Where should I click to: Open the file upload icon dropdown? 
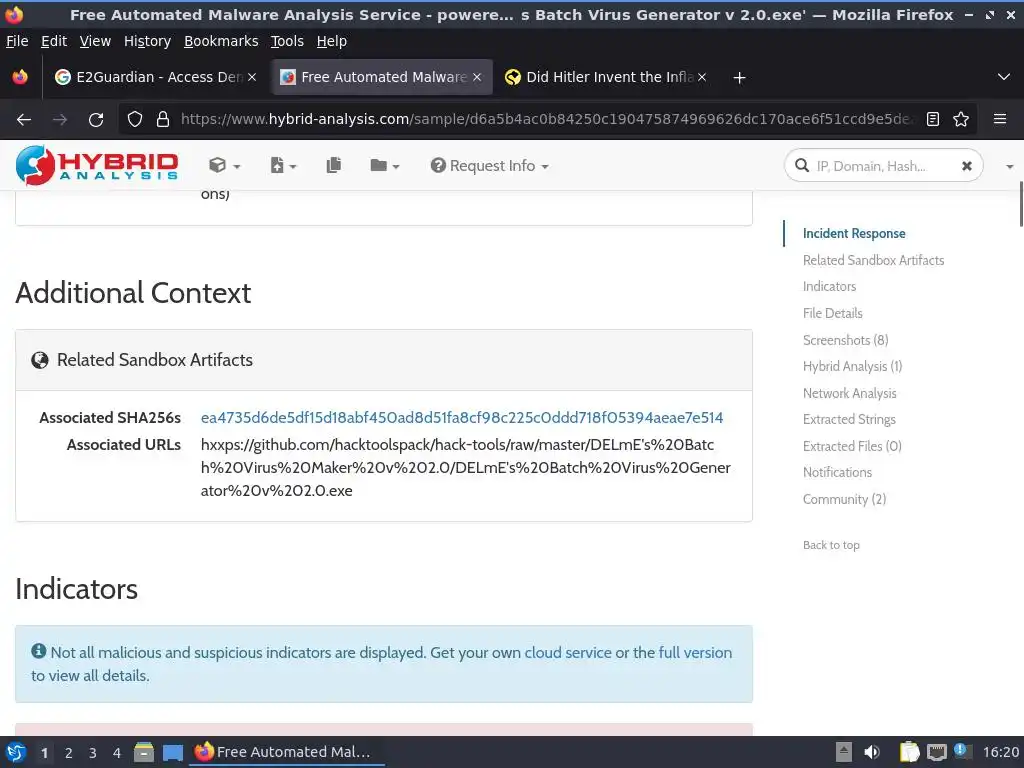click(283, 166)
